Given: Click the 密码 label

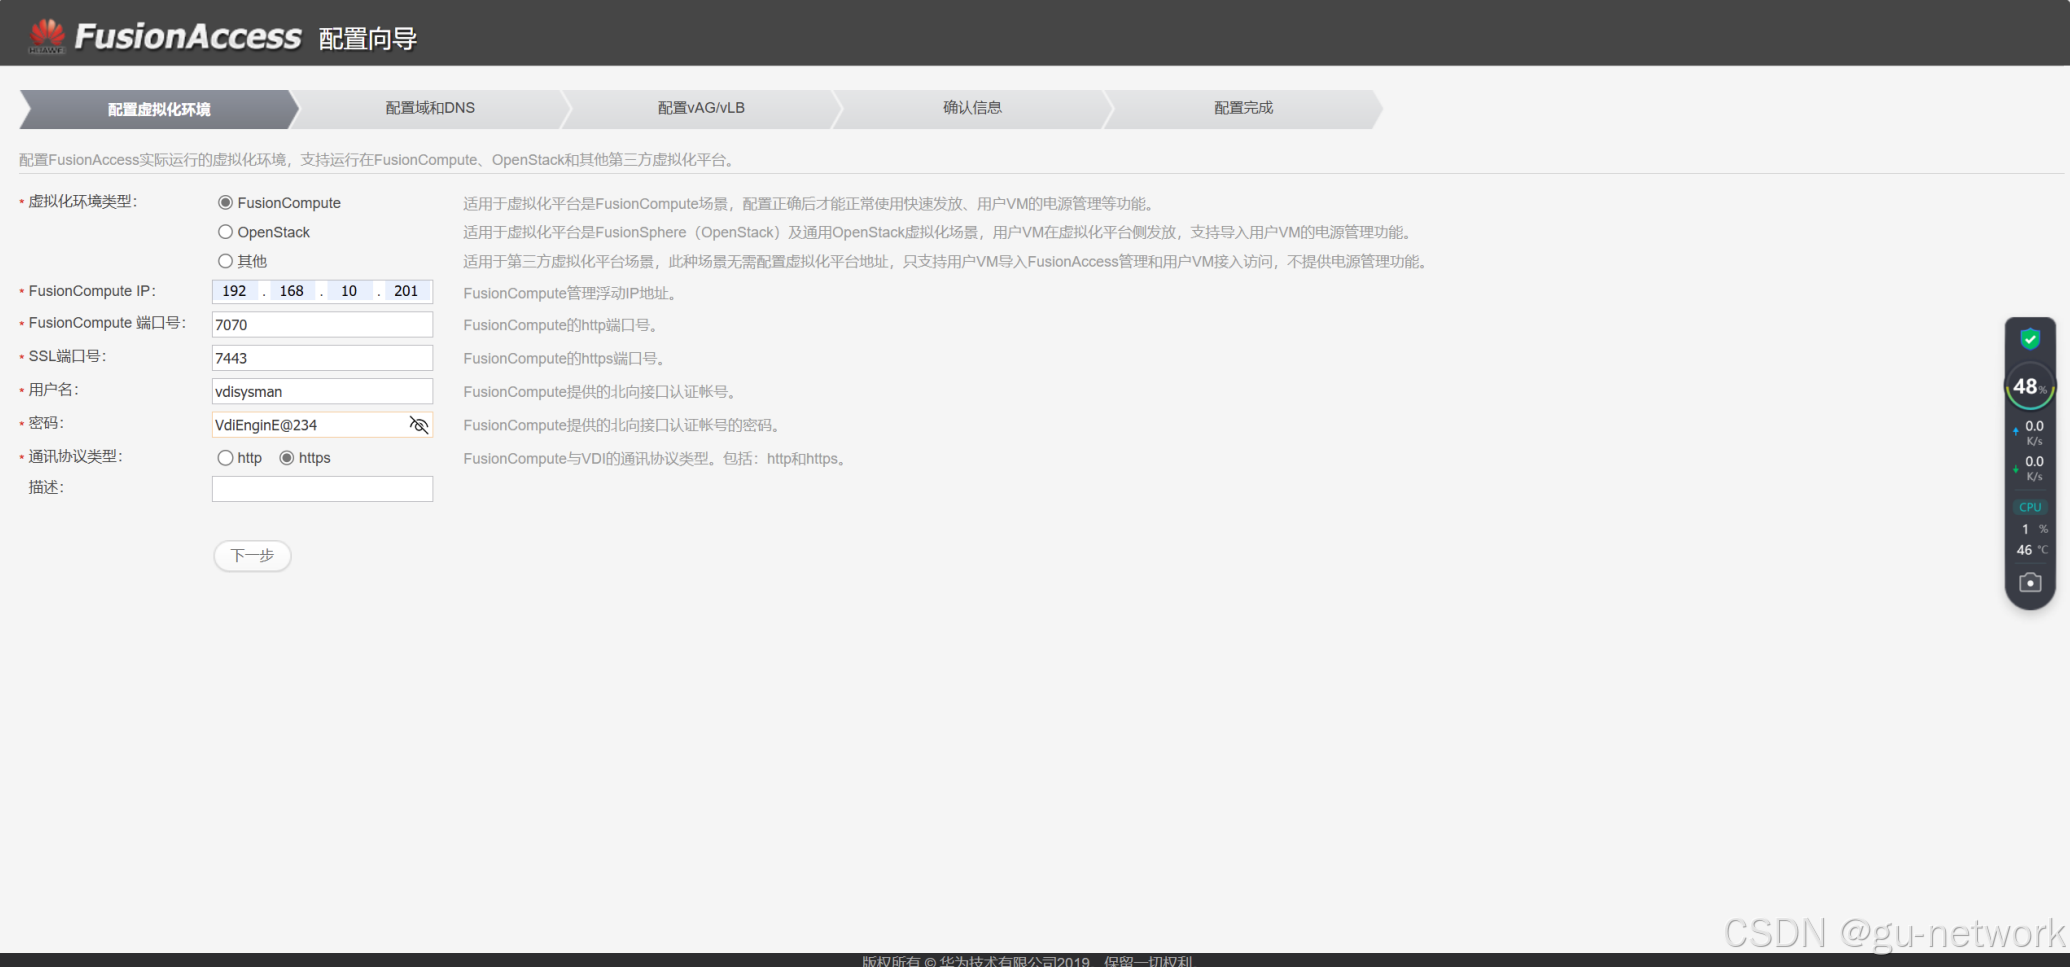Looking at the screenshot, I should click(46, 423).
